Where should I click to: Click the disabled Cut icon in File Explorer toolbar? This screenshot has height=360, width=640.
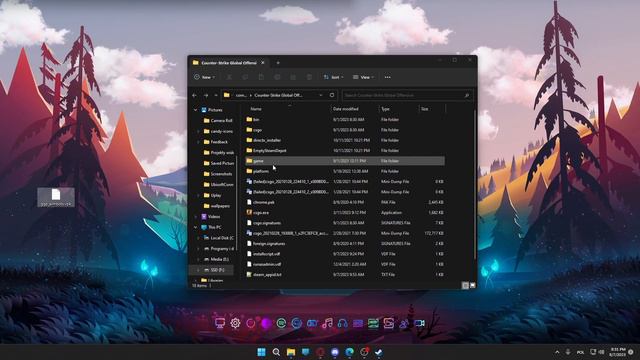229,77
